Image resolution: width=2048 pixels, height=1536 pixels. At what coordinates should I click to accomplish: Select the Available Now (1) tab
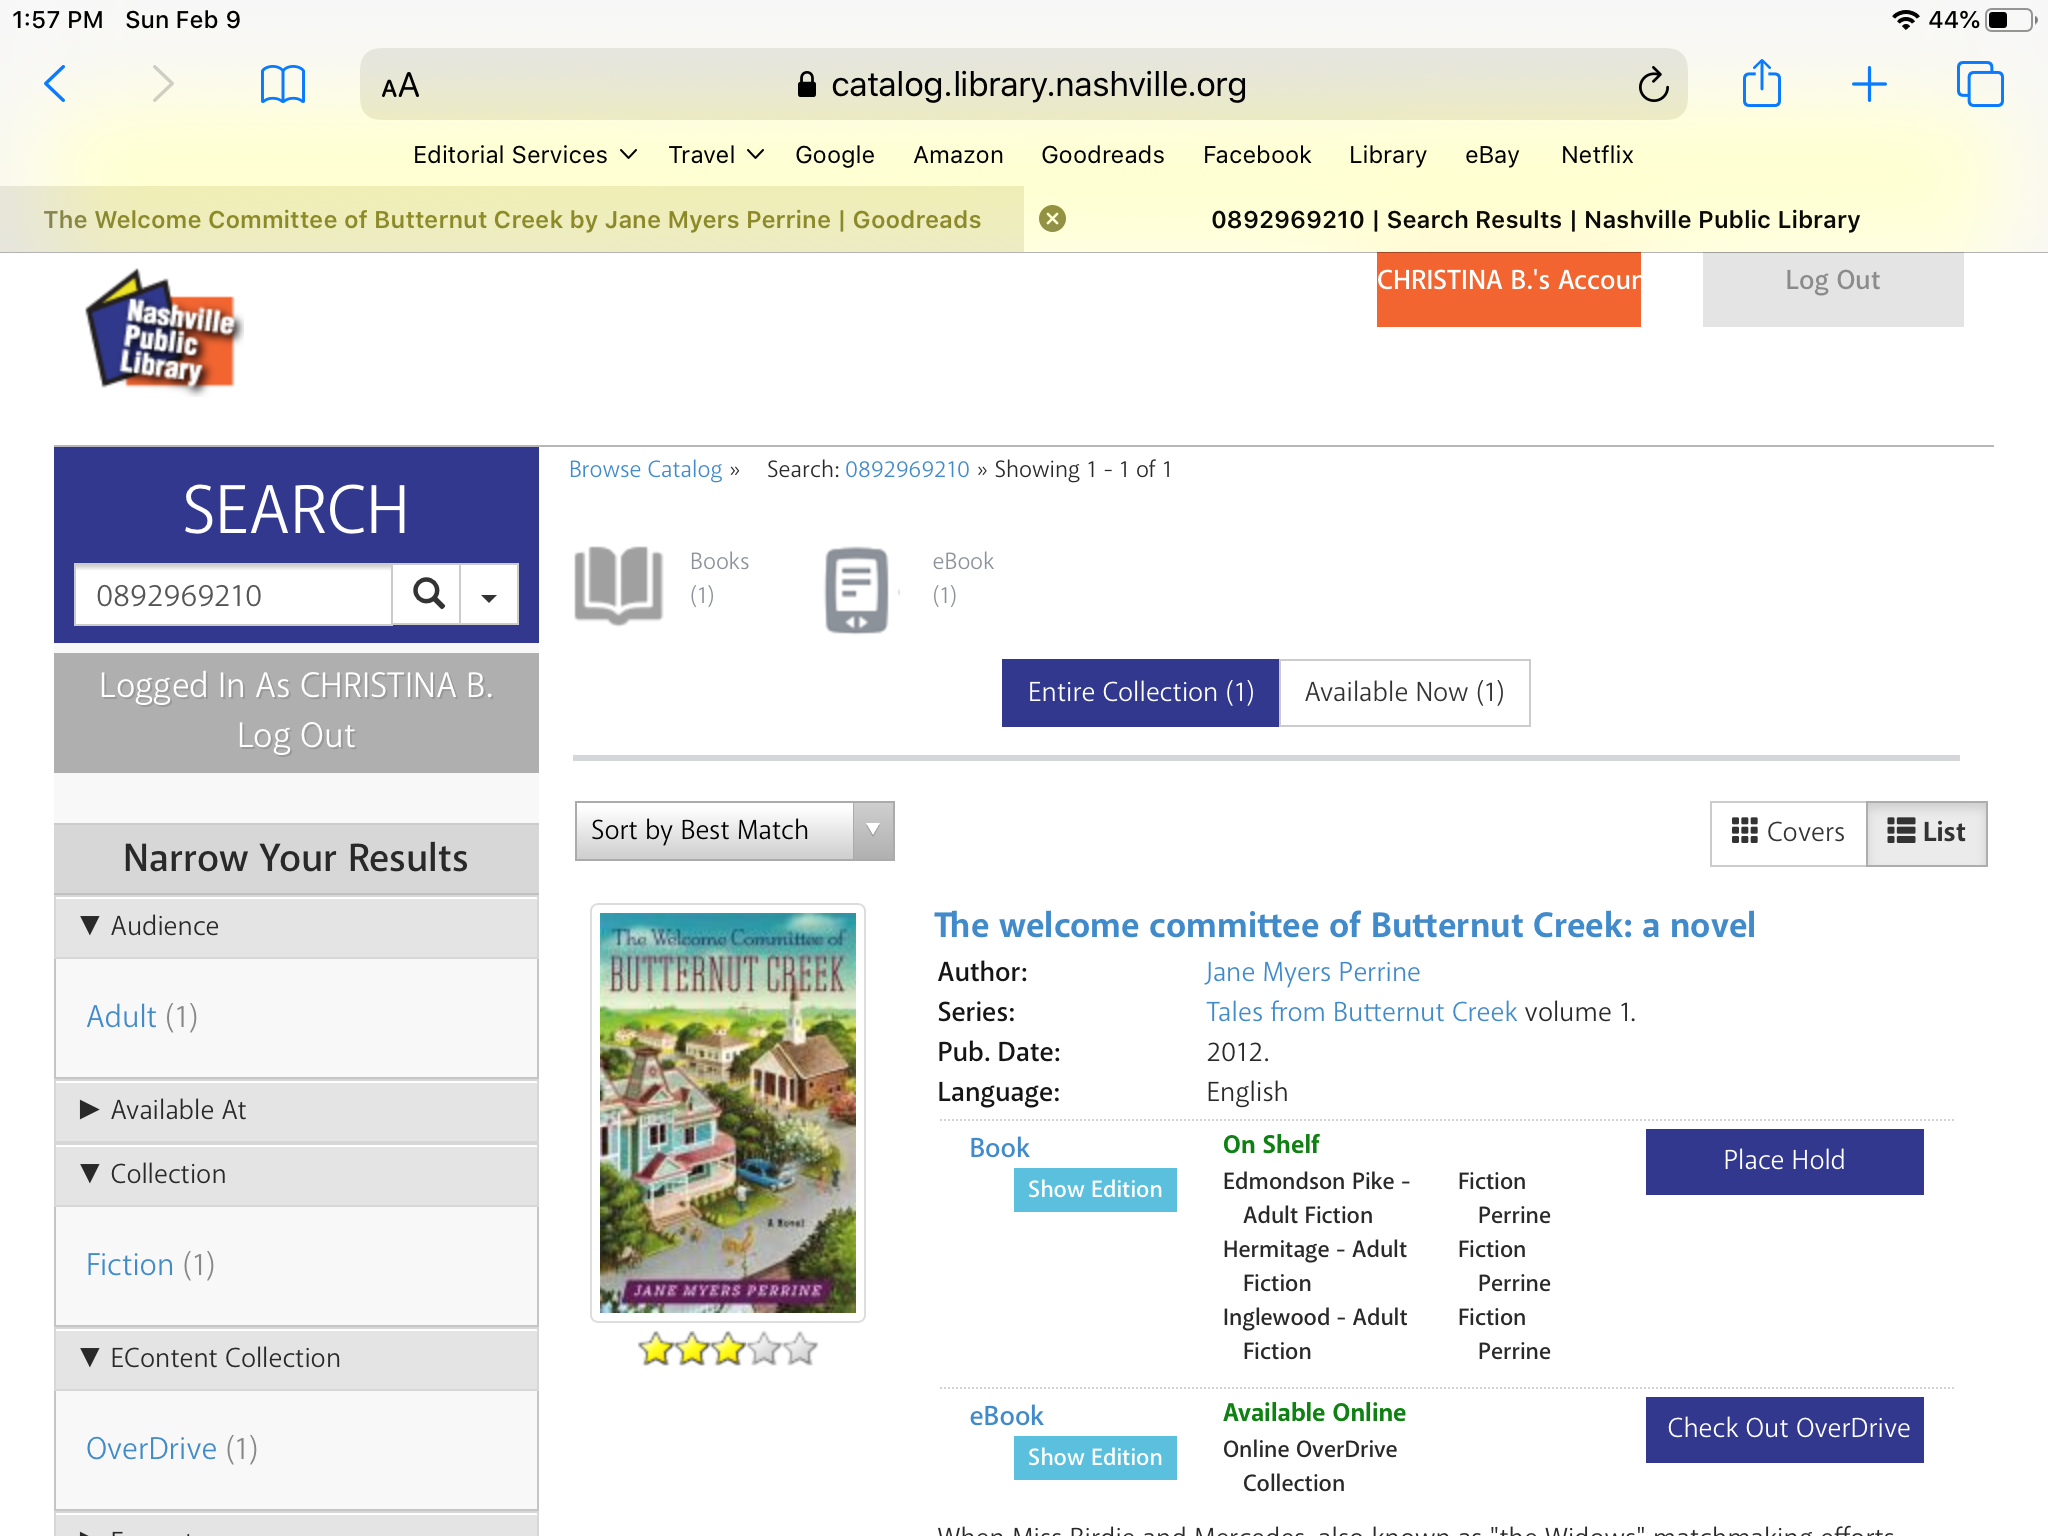pos(1404,692)
